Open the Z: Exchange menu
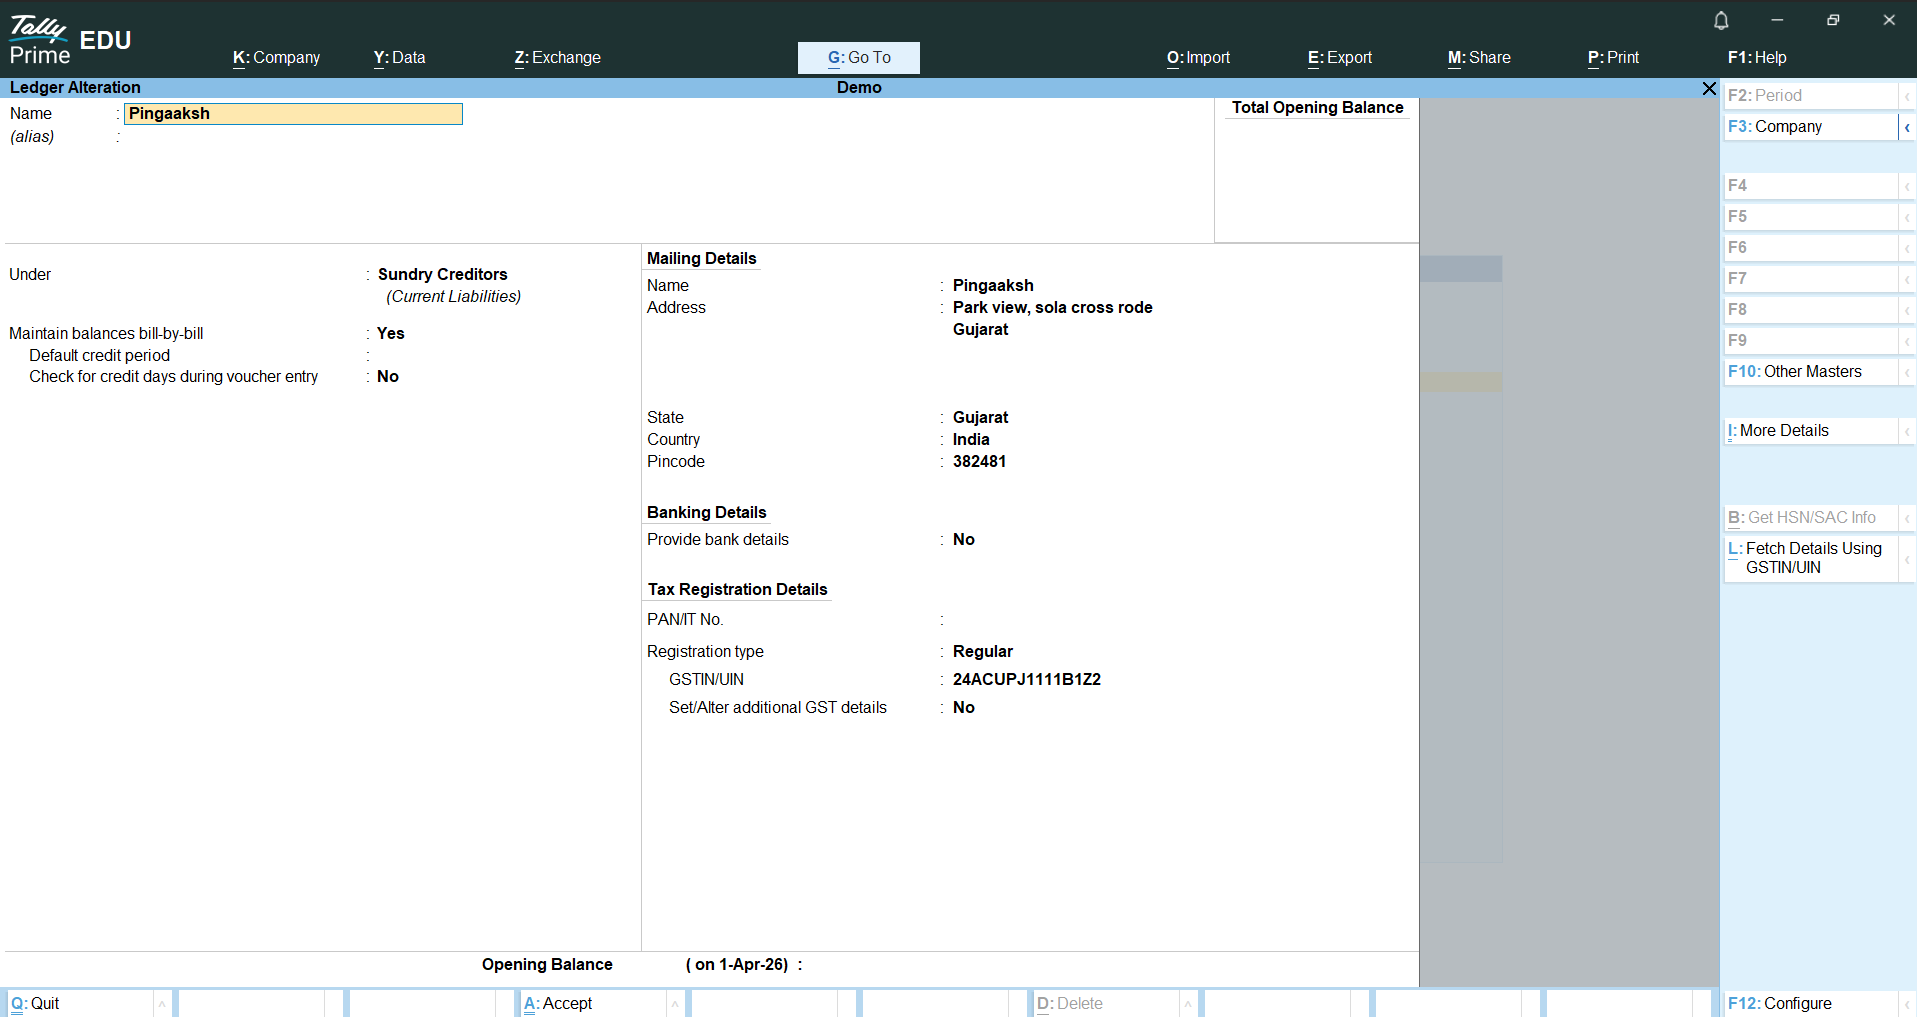This screenshot has height=1017, width=1917. coord(557,58)
